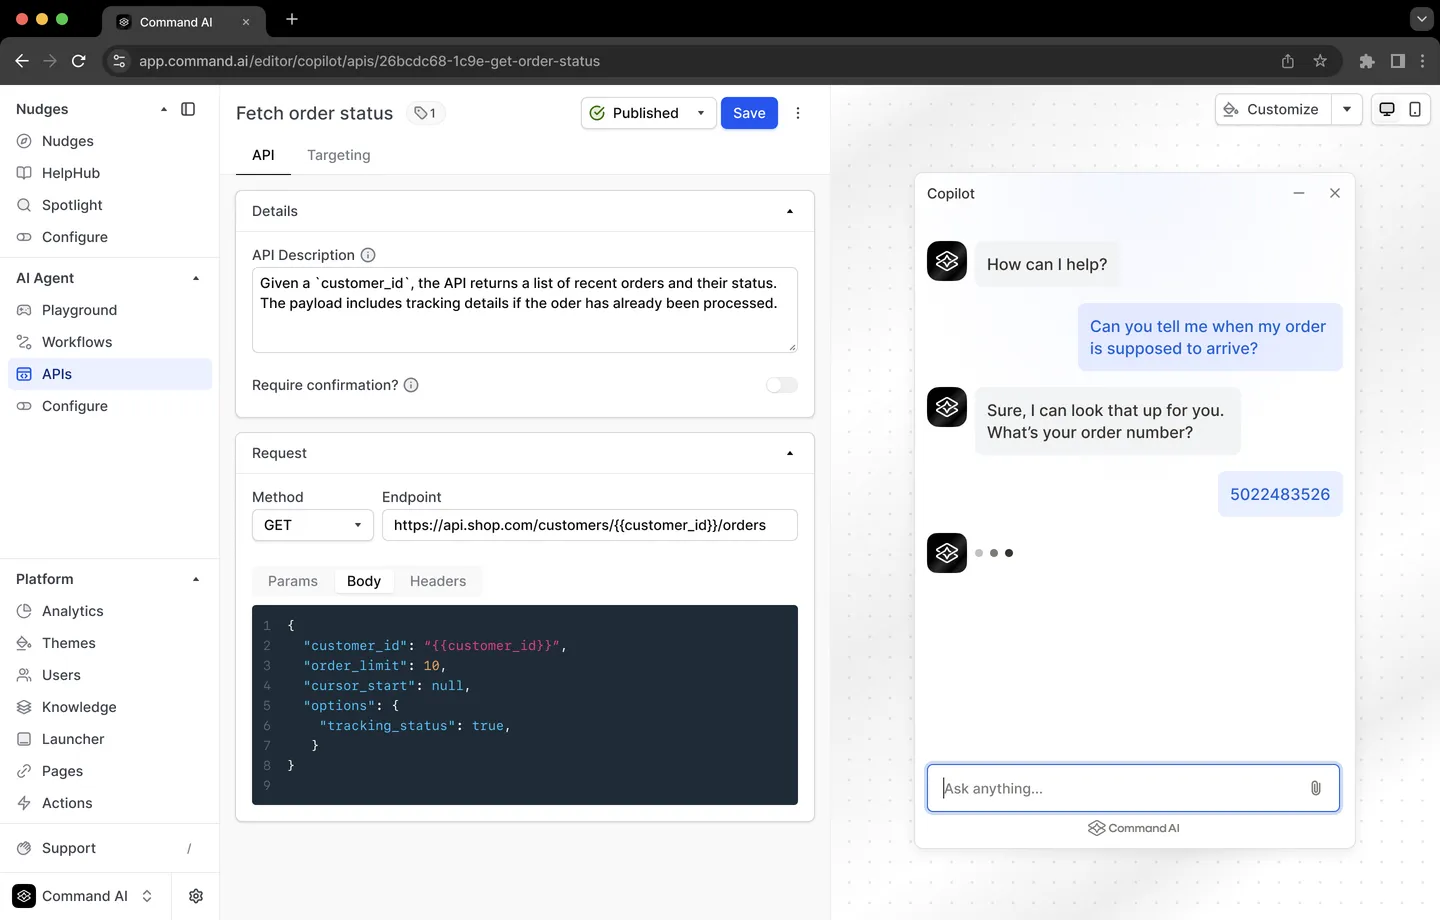Screen dimensions: 1440x920
Task: Collapse the sidebar panel icon
Action: point(188,109)
